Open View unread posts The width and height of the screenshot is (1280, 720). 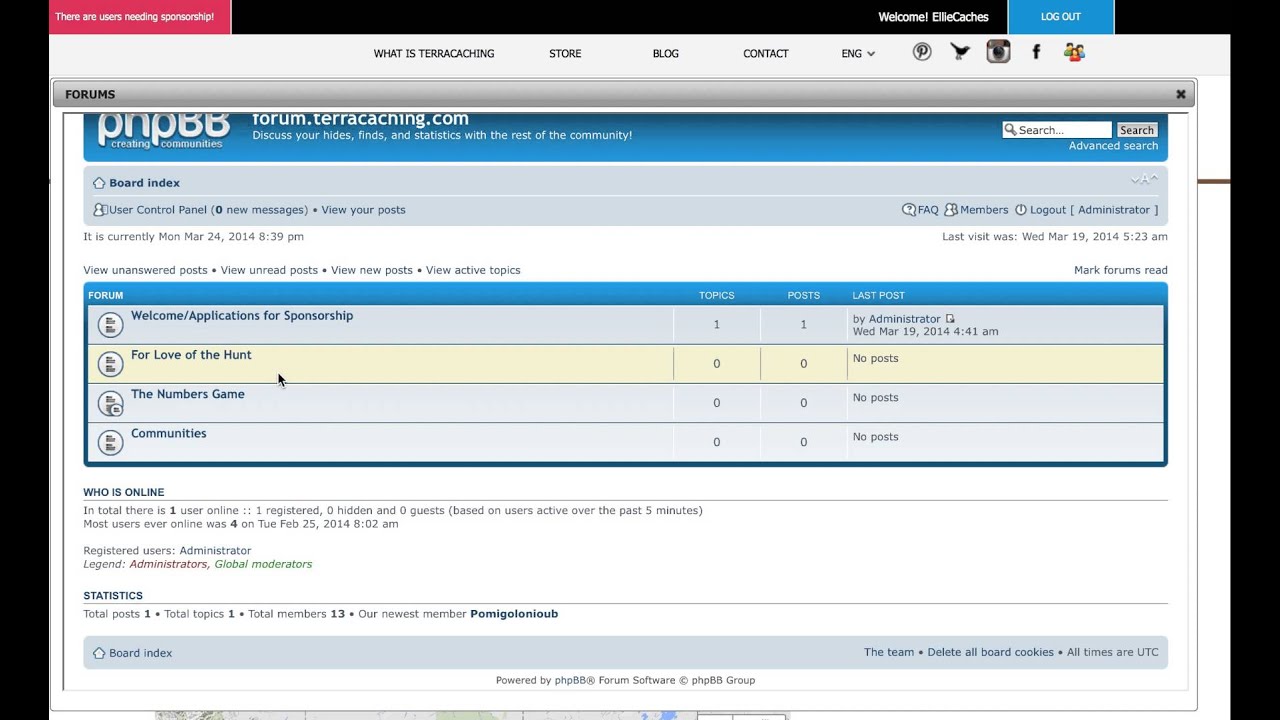click(x=269, y=270)
